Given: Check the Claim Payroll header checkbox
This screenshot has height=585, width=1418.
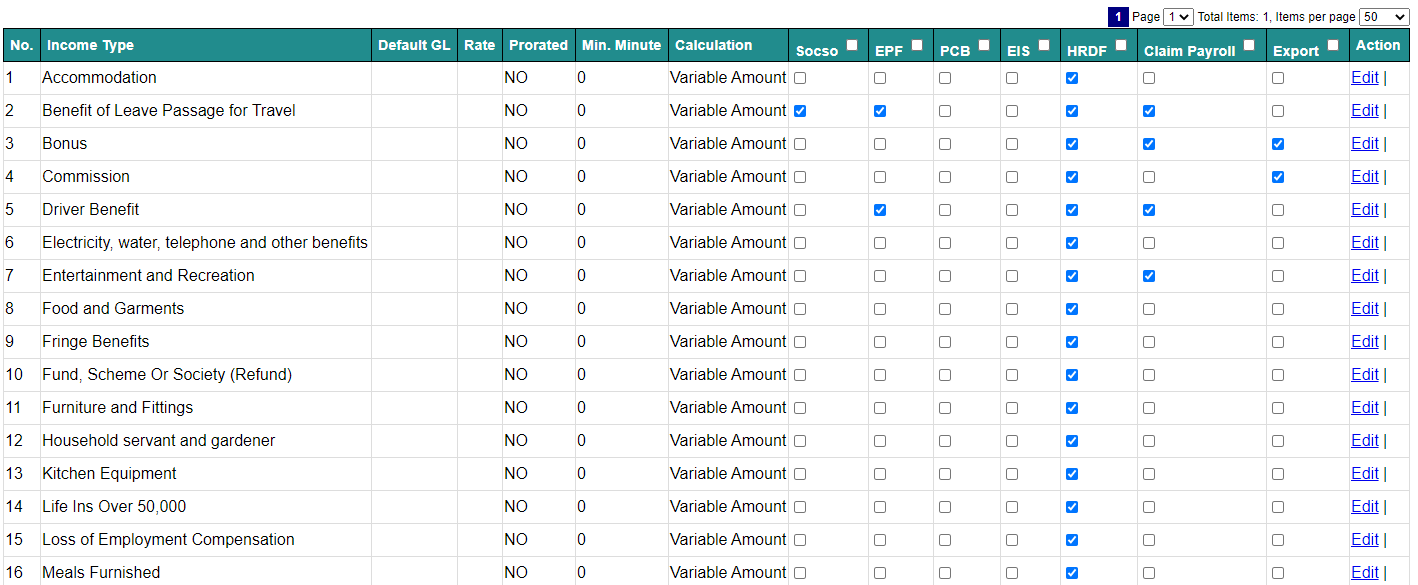Looking at the screenshot, I should [1249, 45].
